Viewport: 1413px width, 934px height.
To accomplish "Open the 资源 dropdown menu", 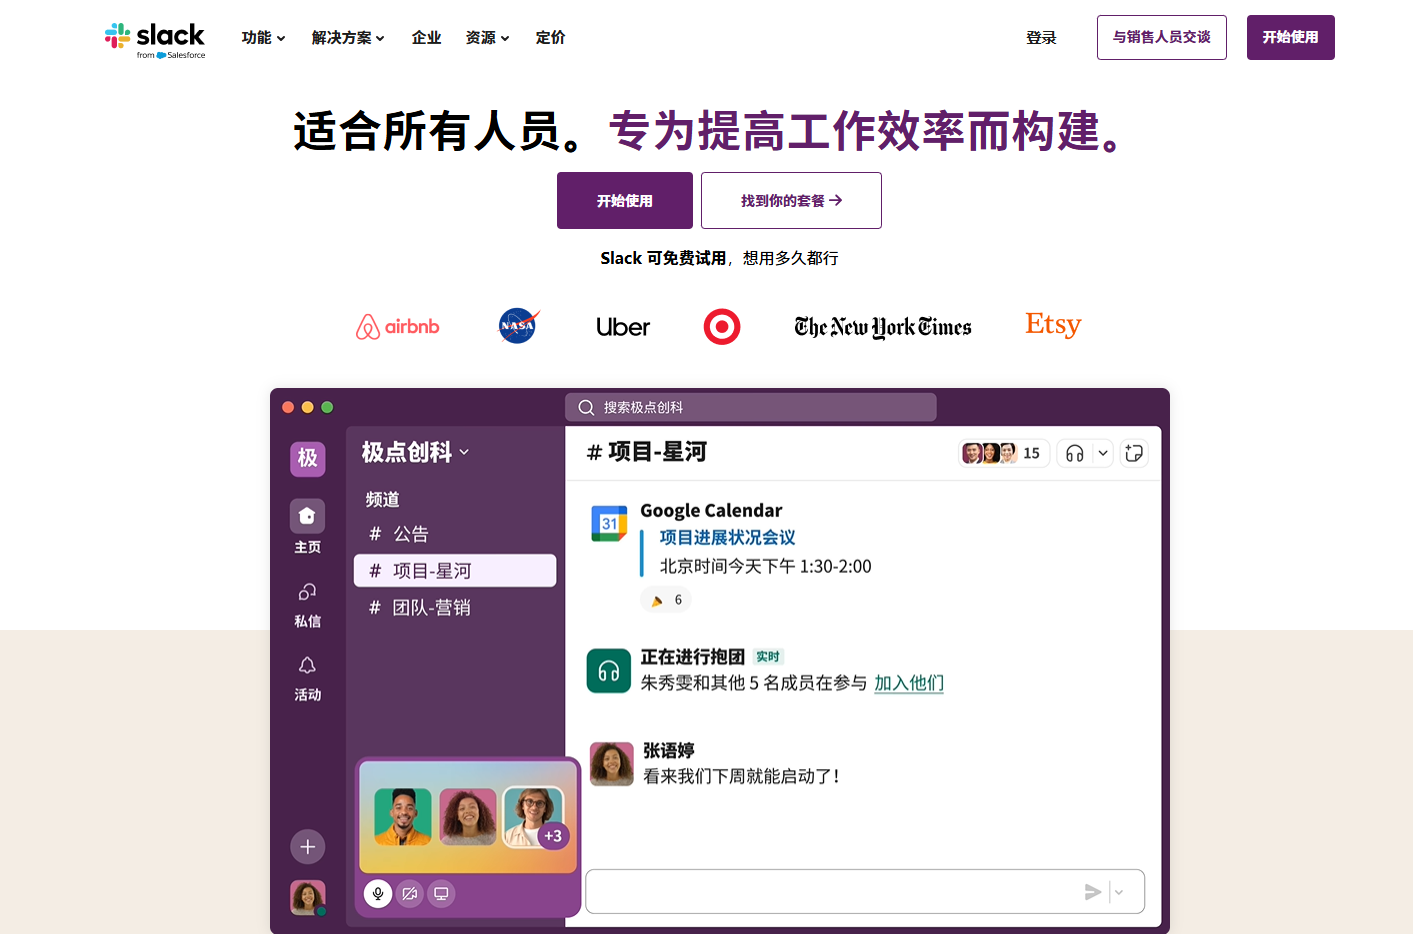I will (x=487, y=38).
